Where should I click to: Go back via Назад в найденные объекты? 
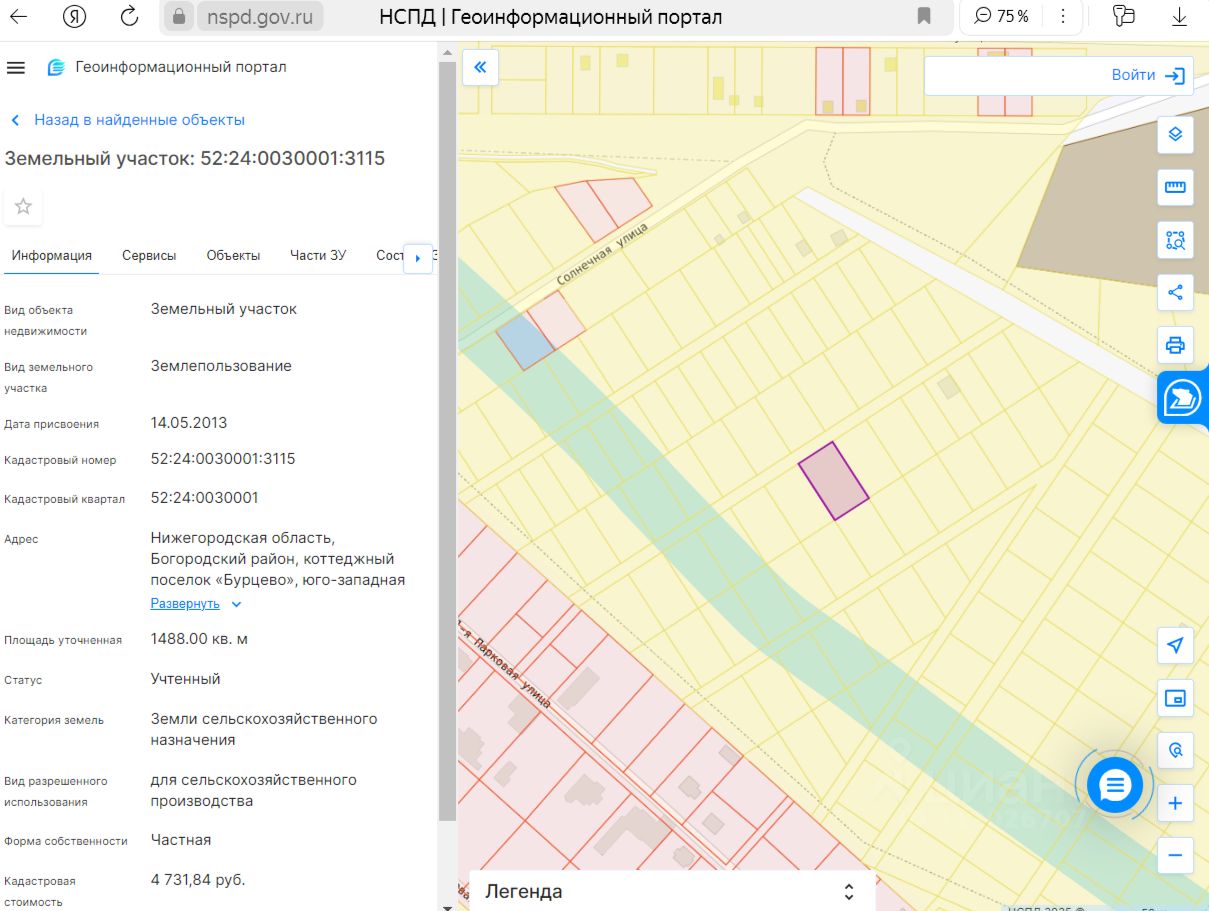coord(127,120)
